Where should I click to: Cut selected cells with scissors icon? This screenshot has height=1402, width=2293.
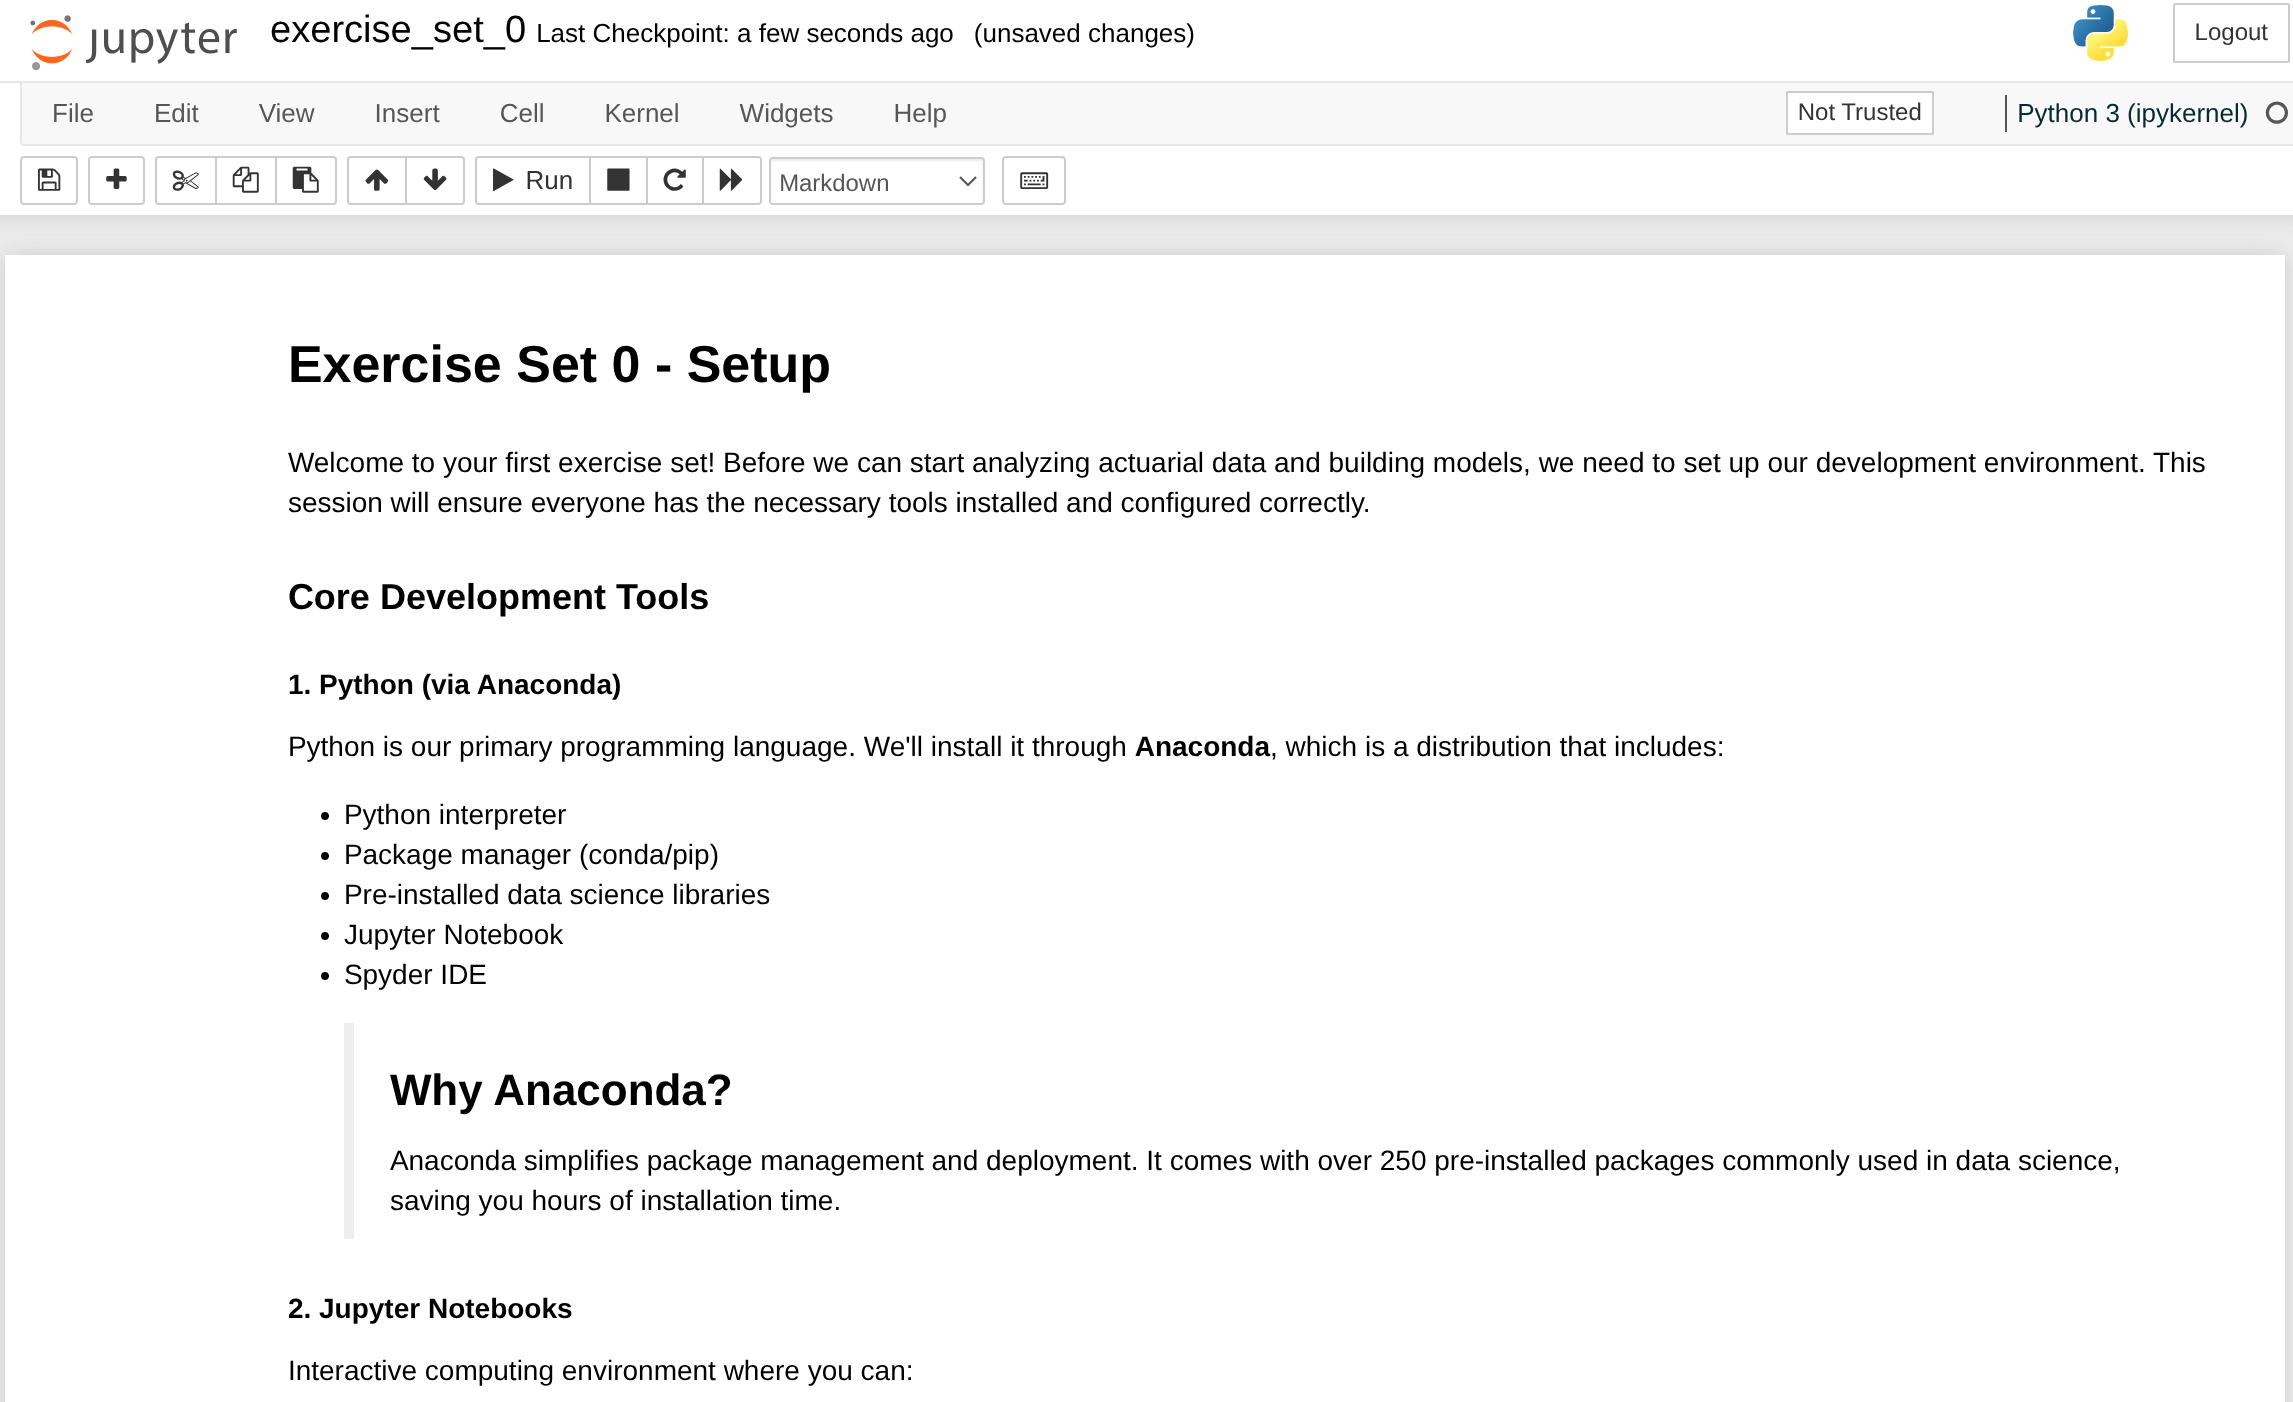tap(185, 180)
